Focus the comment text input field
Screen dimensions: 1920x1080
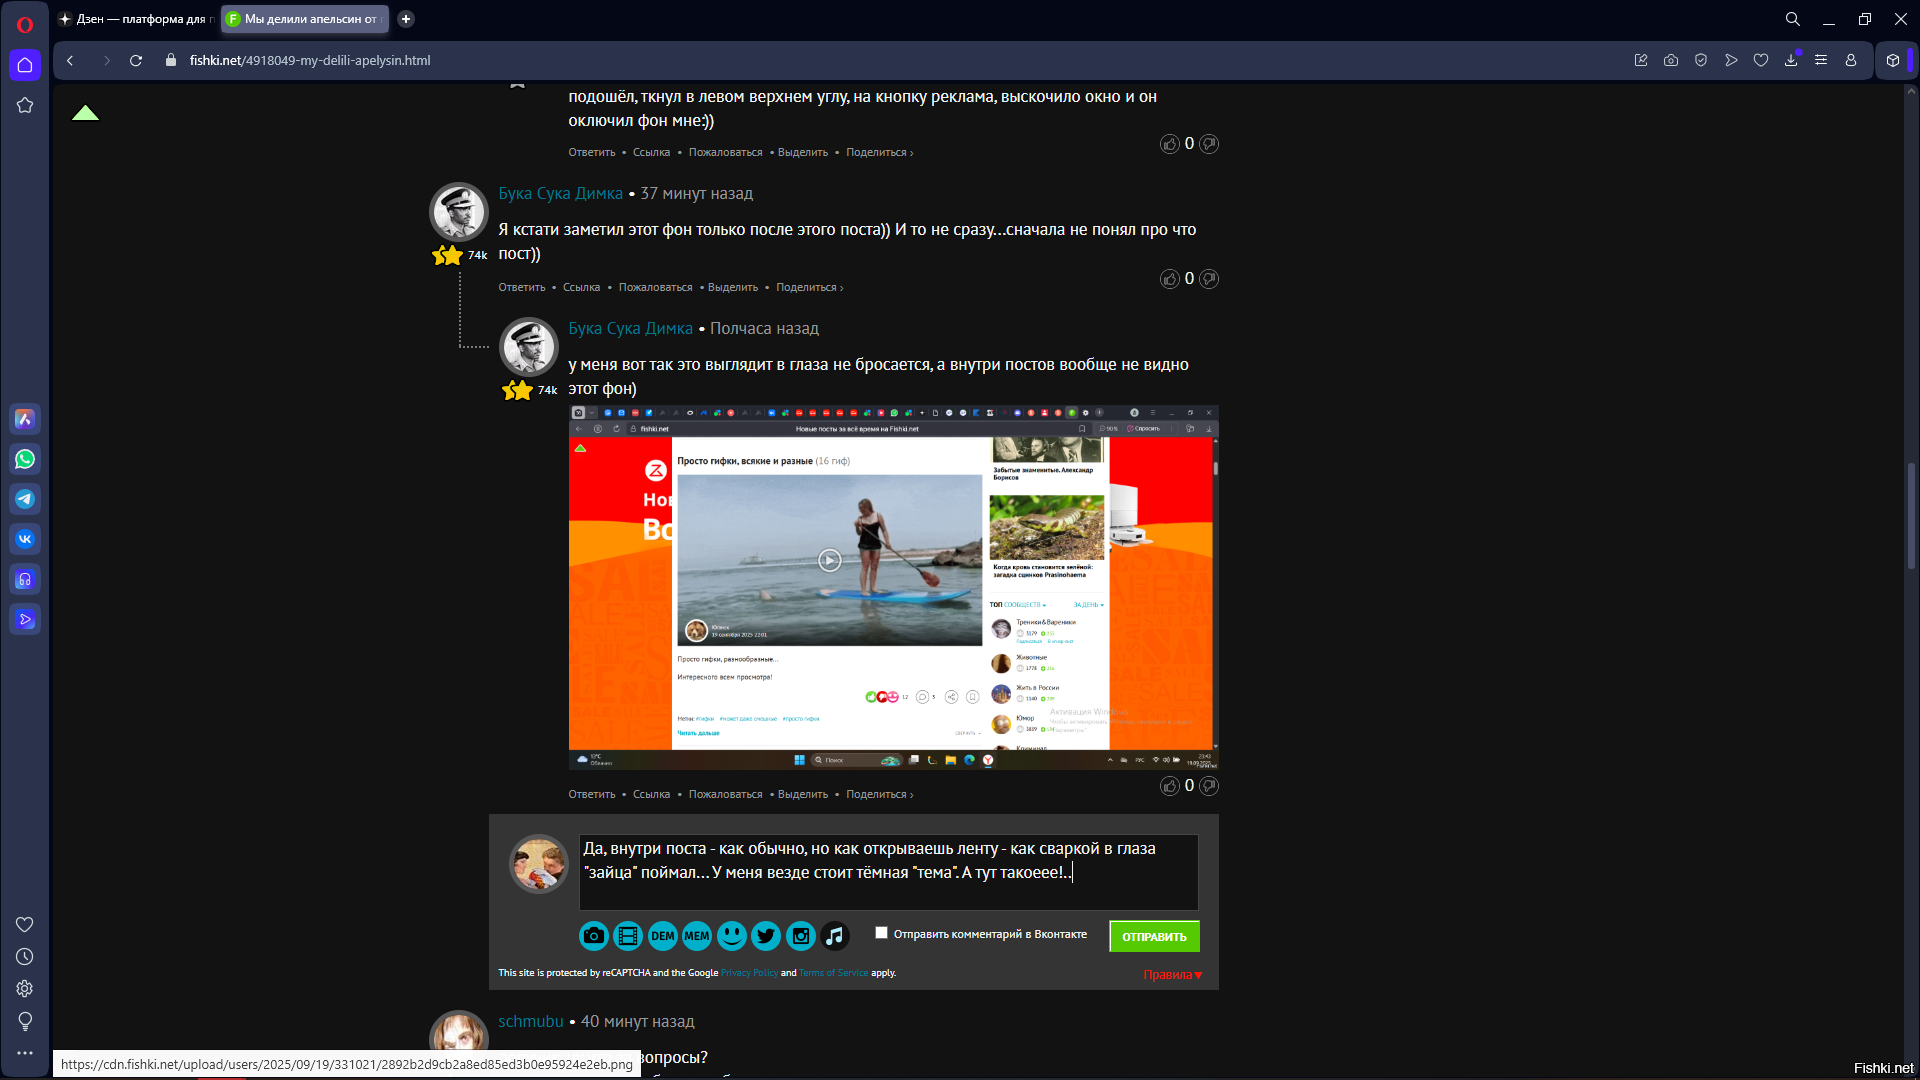[x=888, y=872]
